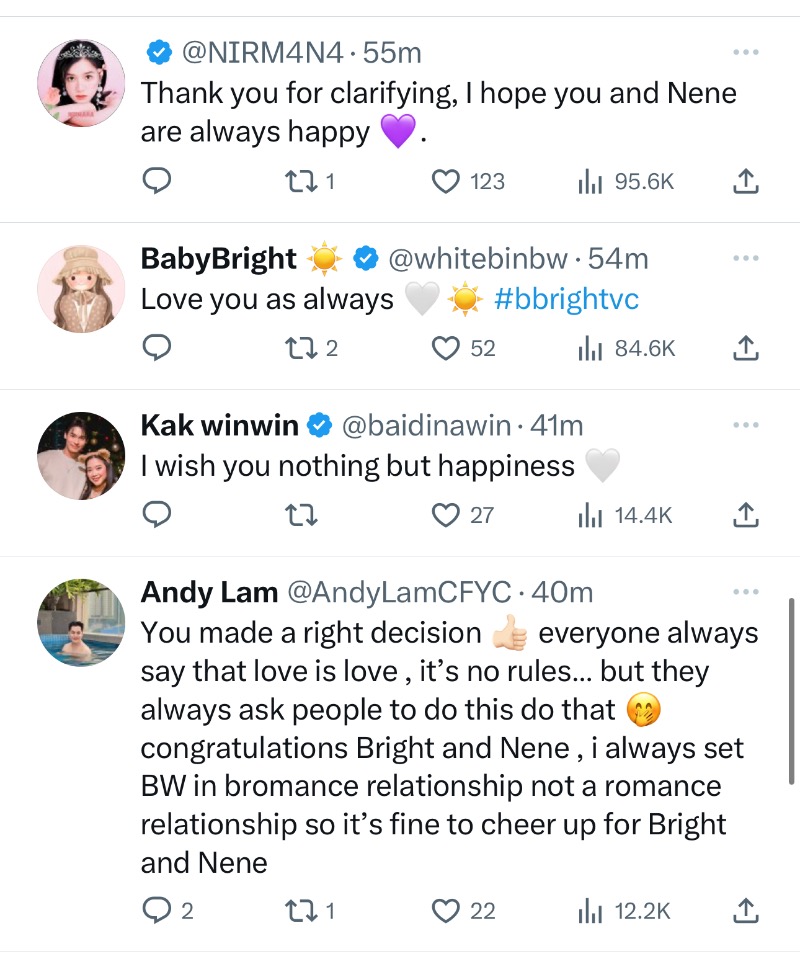Open more options on BabyBright's tweet
Viewport: 800px width, 959px height.
[745, 259]
